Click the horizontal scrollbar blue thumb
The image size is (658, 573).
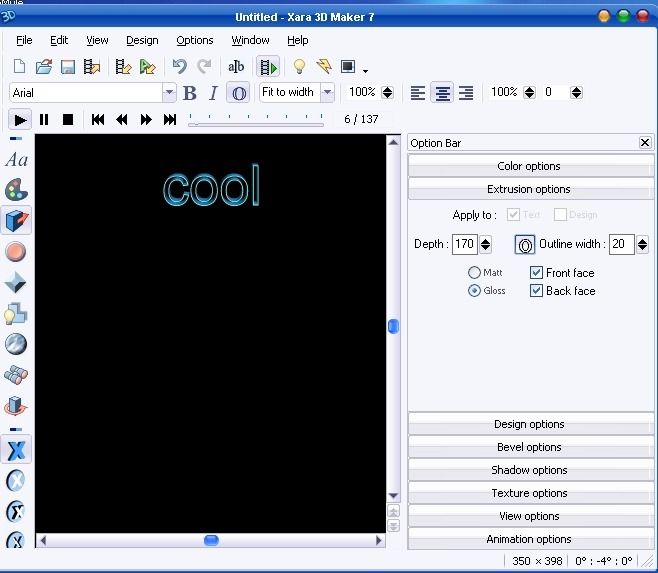211,540
